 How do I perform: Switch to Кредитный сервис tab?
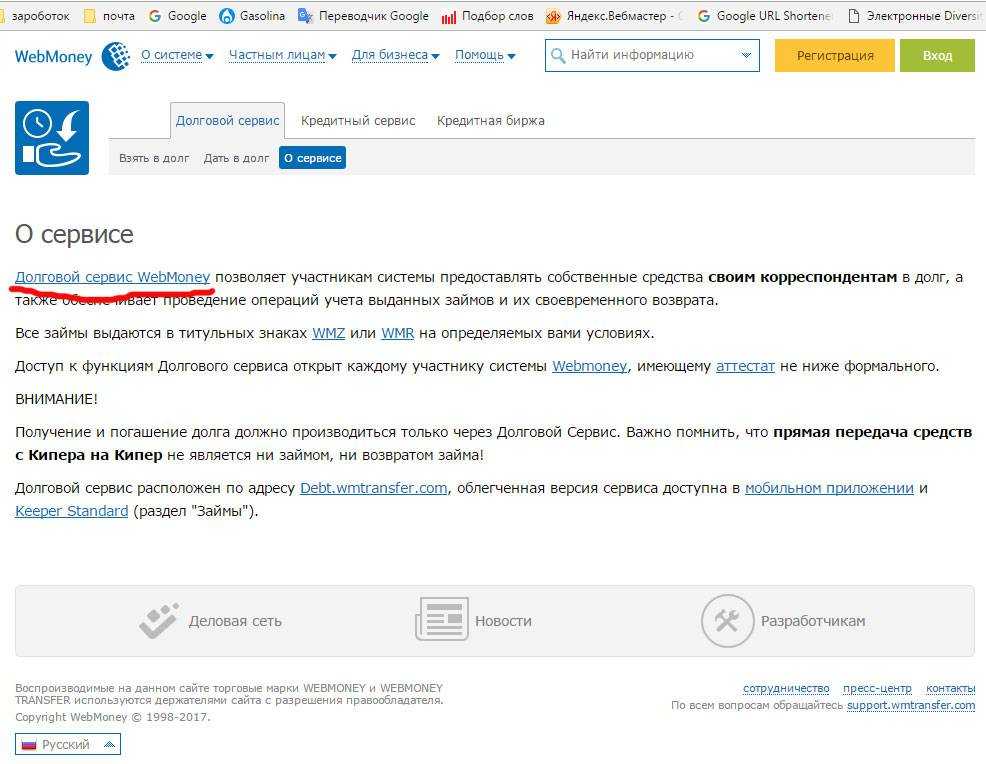pyautogui.click(x=358, y=121)
